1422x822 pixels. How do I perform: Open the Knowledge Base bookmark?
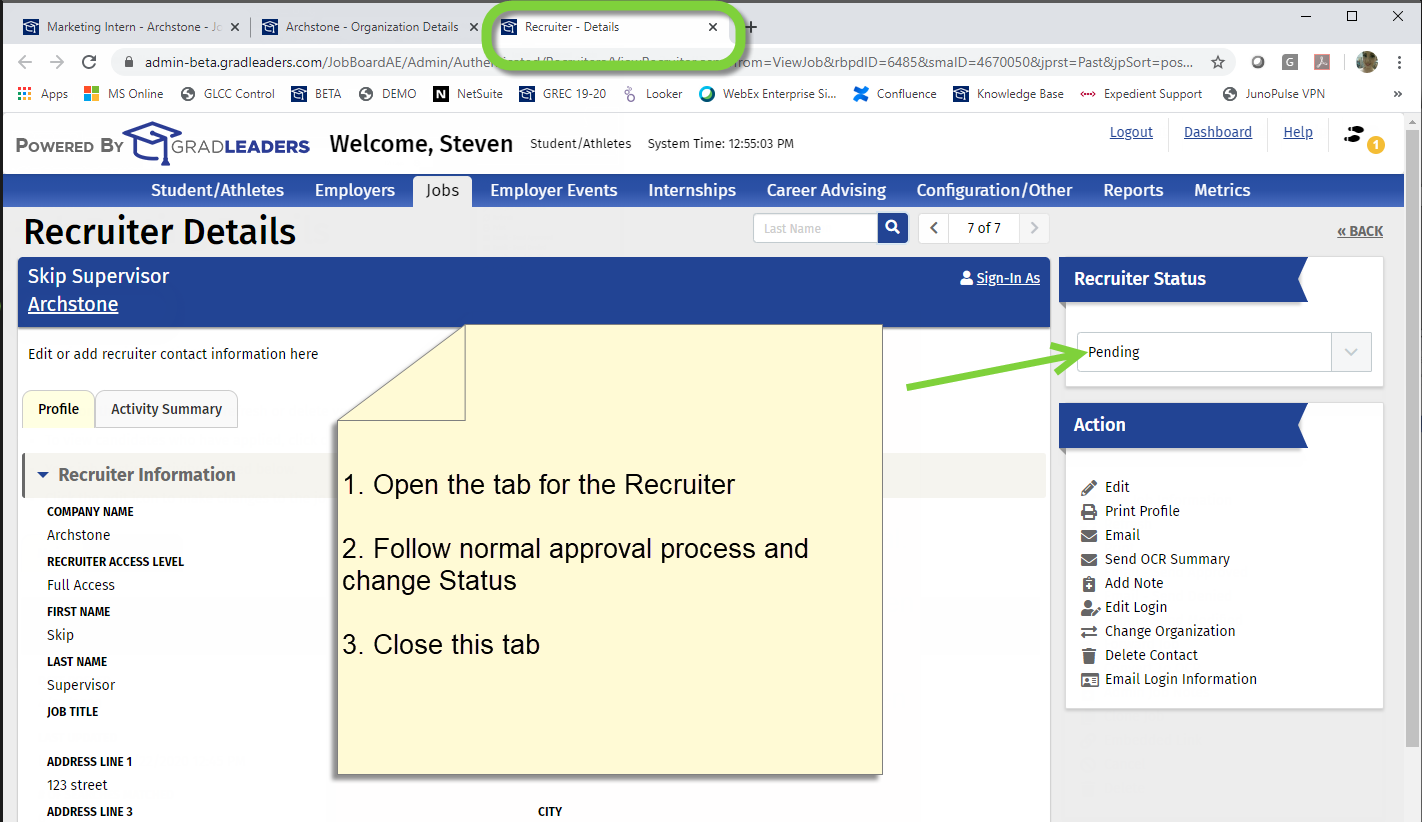coord(1008,94)
